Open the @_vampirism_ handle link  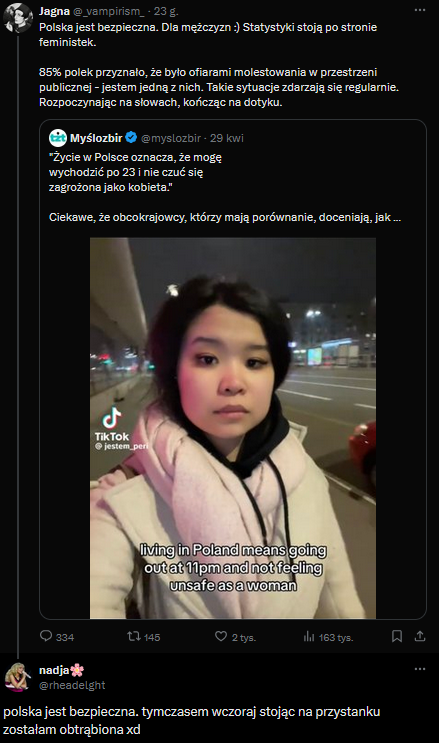109,11
